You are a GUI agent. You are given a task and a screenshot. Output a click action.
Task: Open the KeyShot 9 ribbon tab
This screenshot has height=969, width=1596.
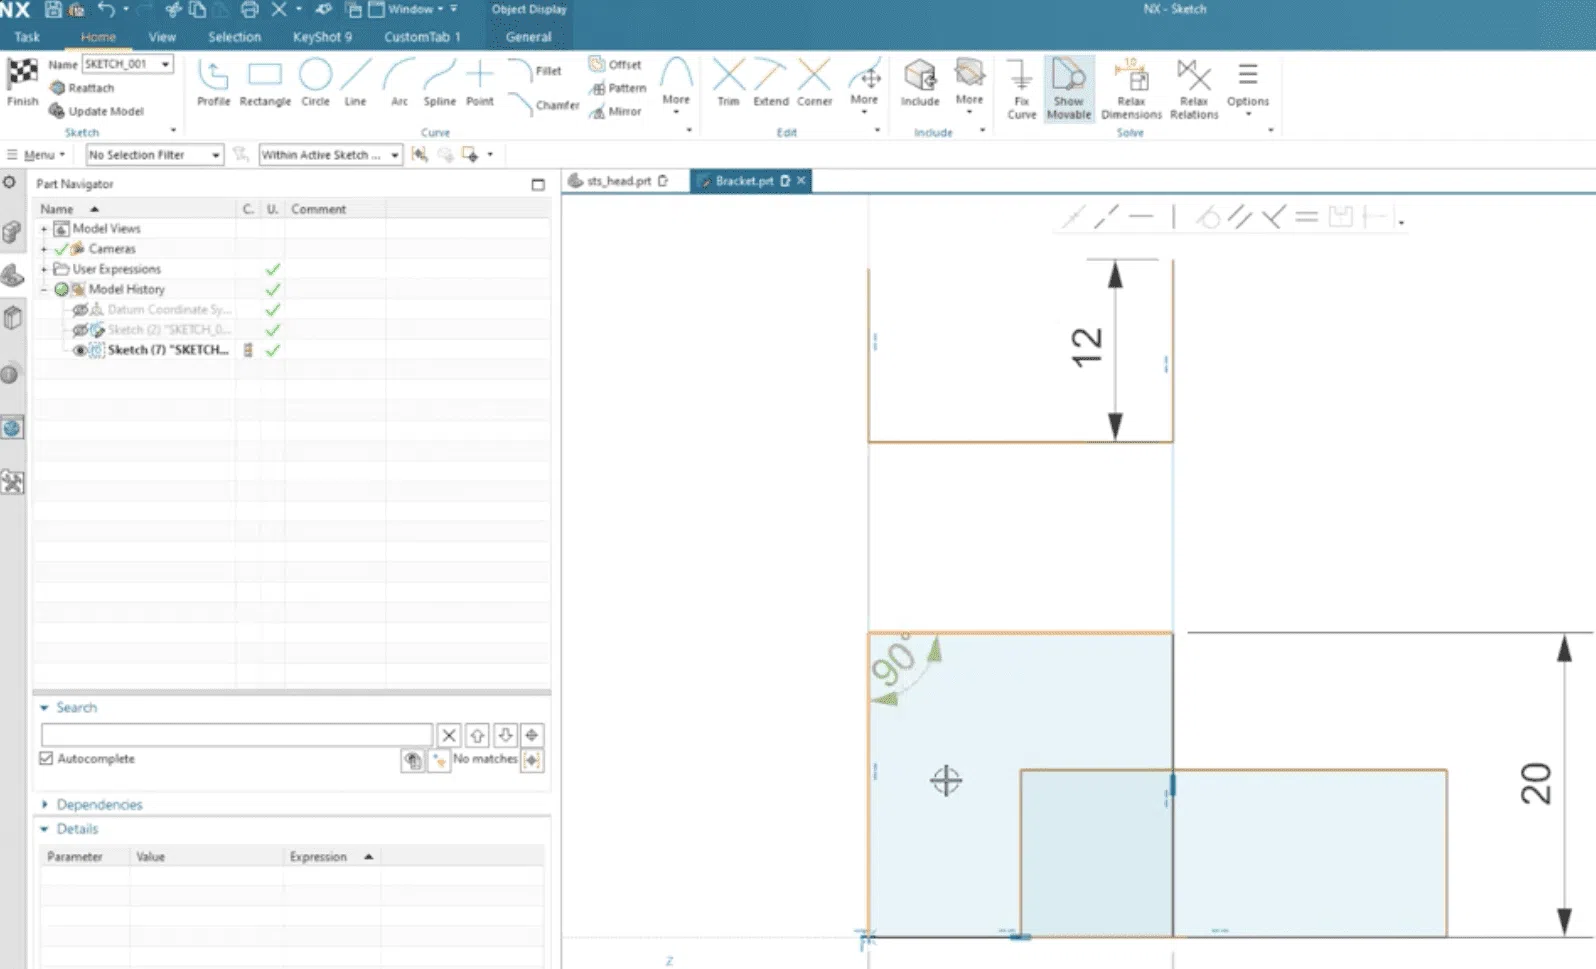pos(322,37)
